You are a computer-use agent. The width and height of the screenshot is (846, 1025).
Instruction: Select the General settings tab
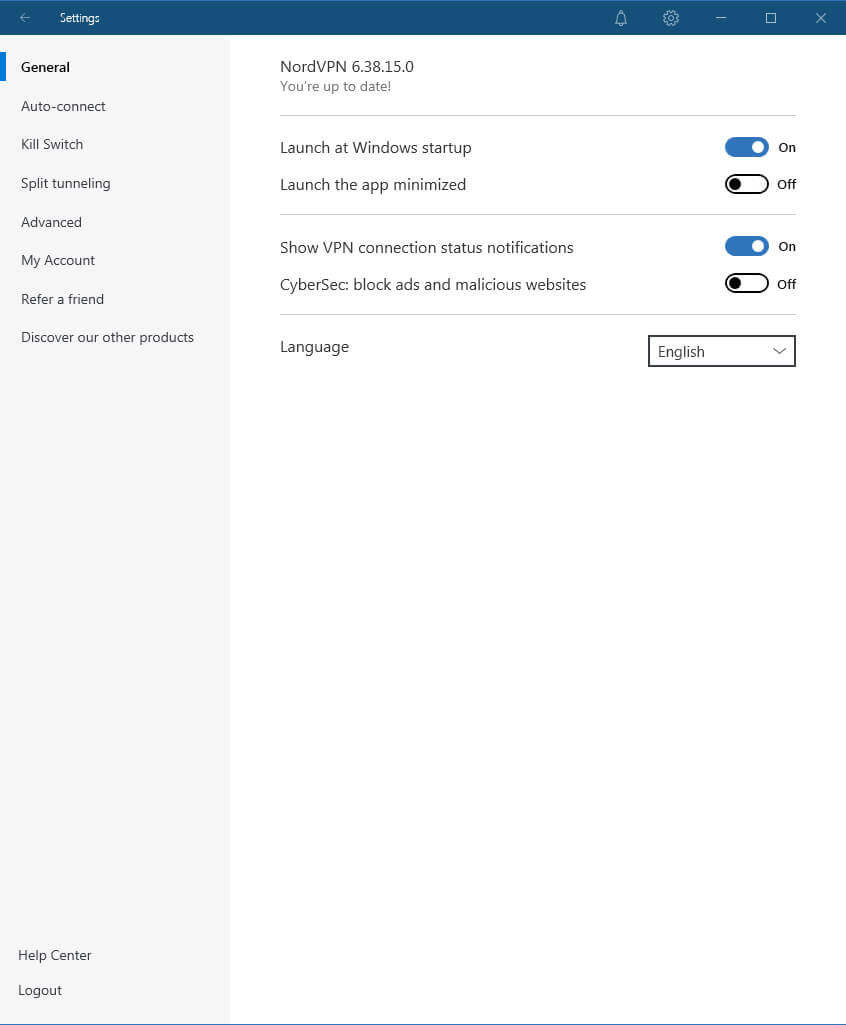[45, 67]
